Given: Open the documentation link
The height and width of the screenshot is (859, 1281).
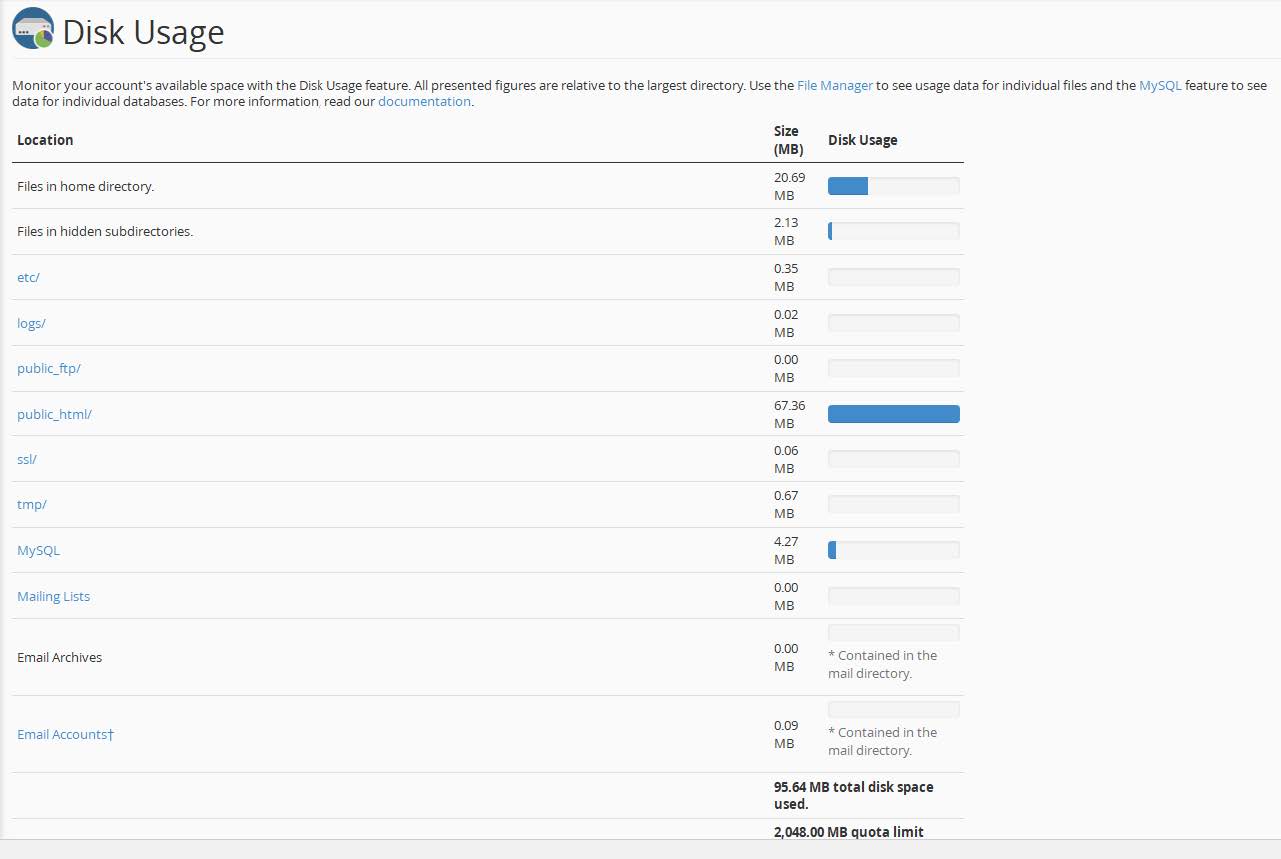Looking at the screenshot, I should point(424,102).
